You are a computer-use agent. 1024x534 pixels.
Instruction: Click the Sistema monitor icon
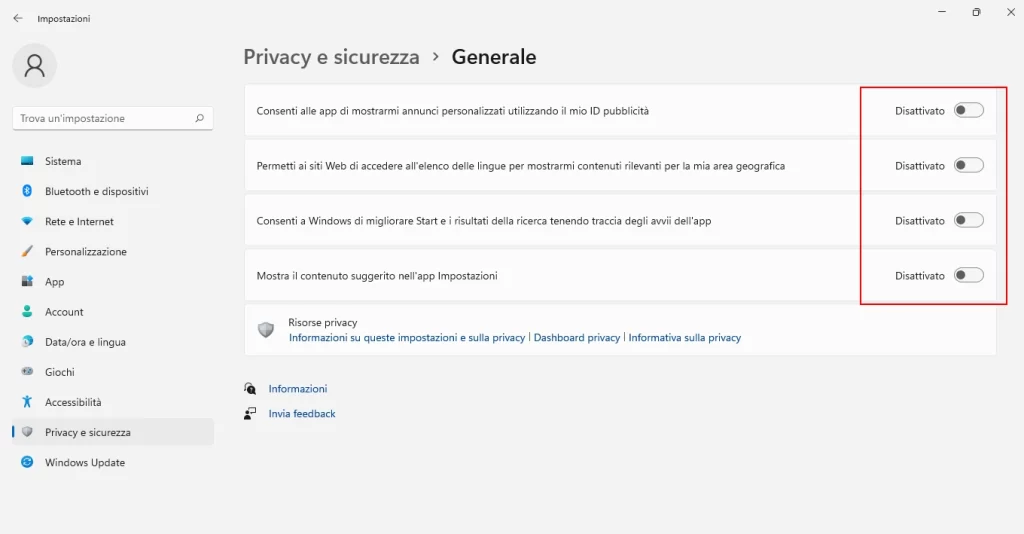point(27,161)
